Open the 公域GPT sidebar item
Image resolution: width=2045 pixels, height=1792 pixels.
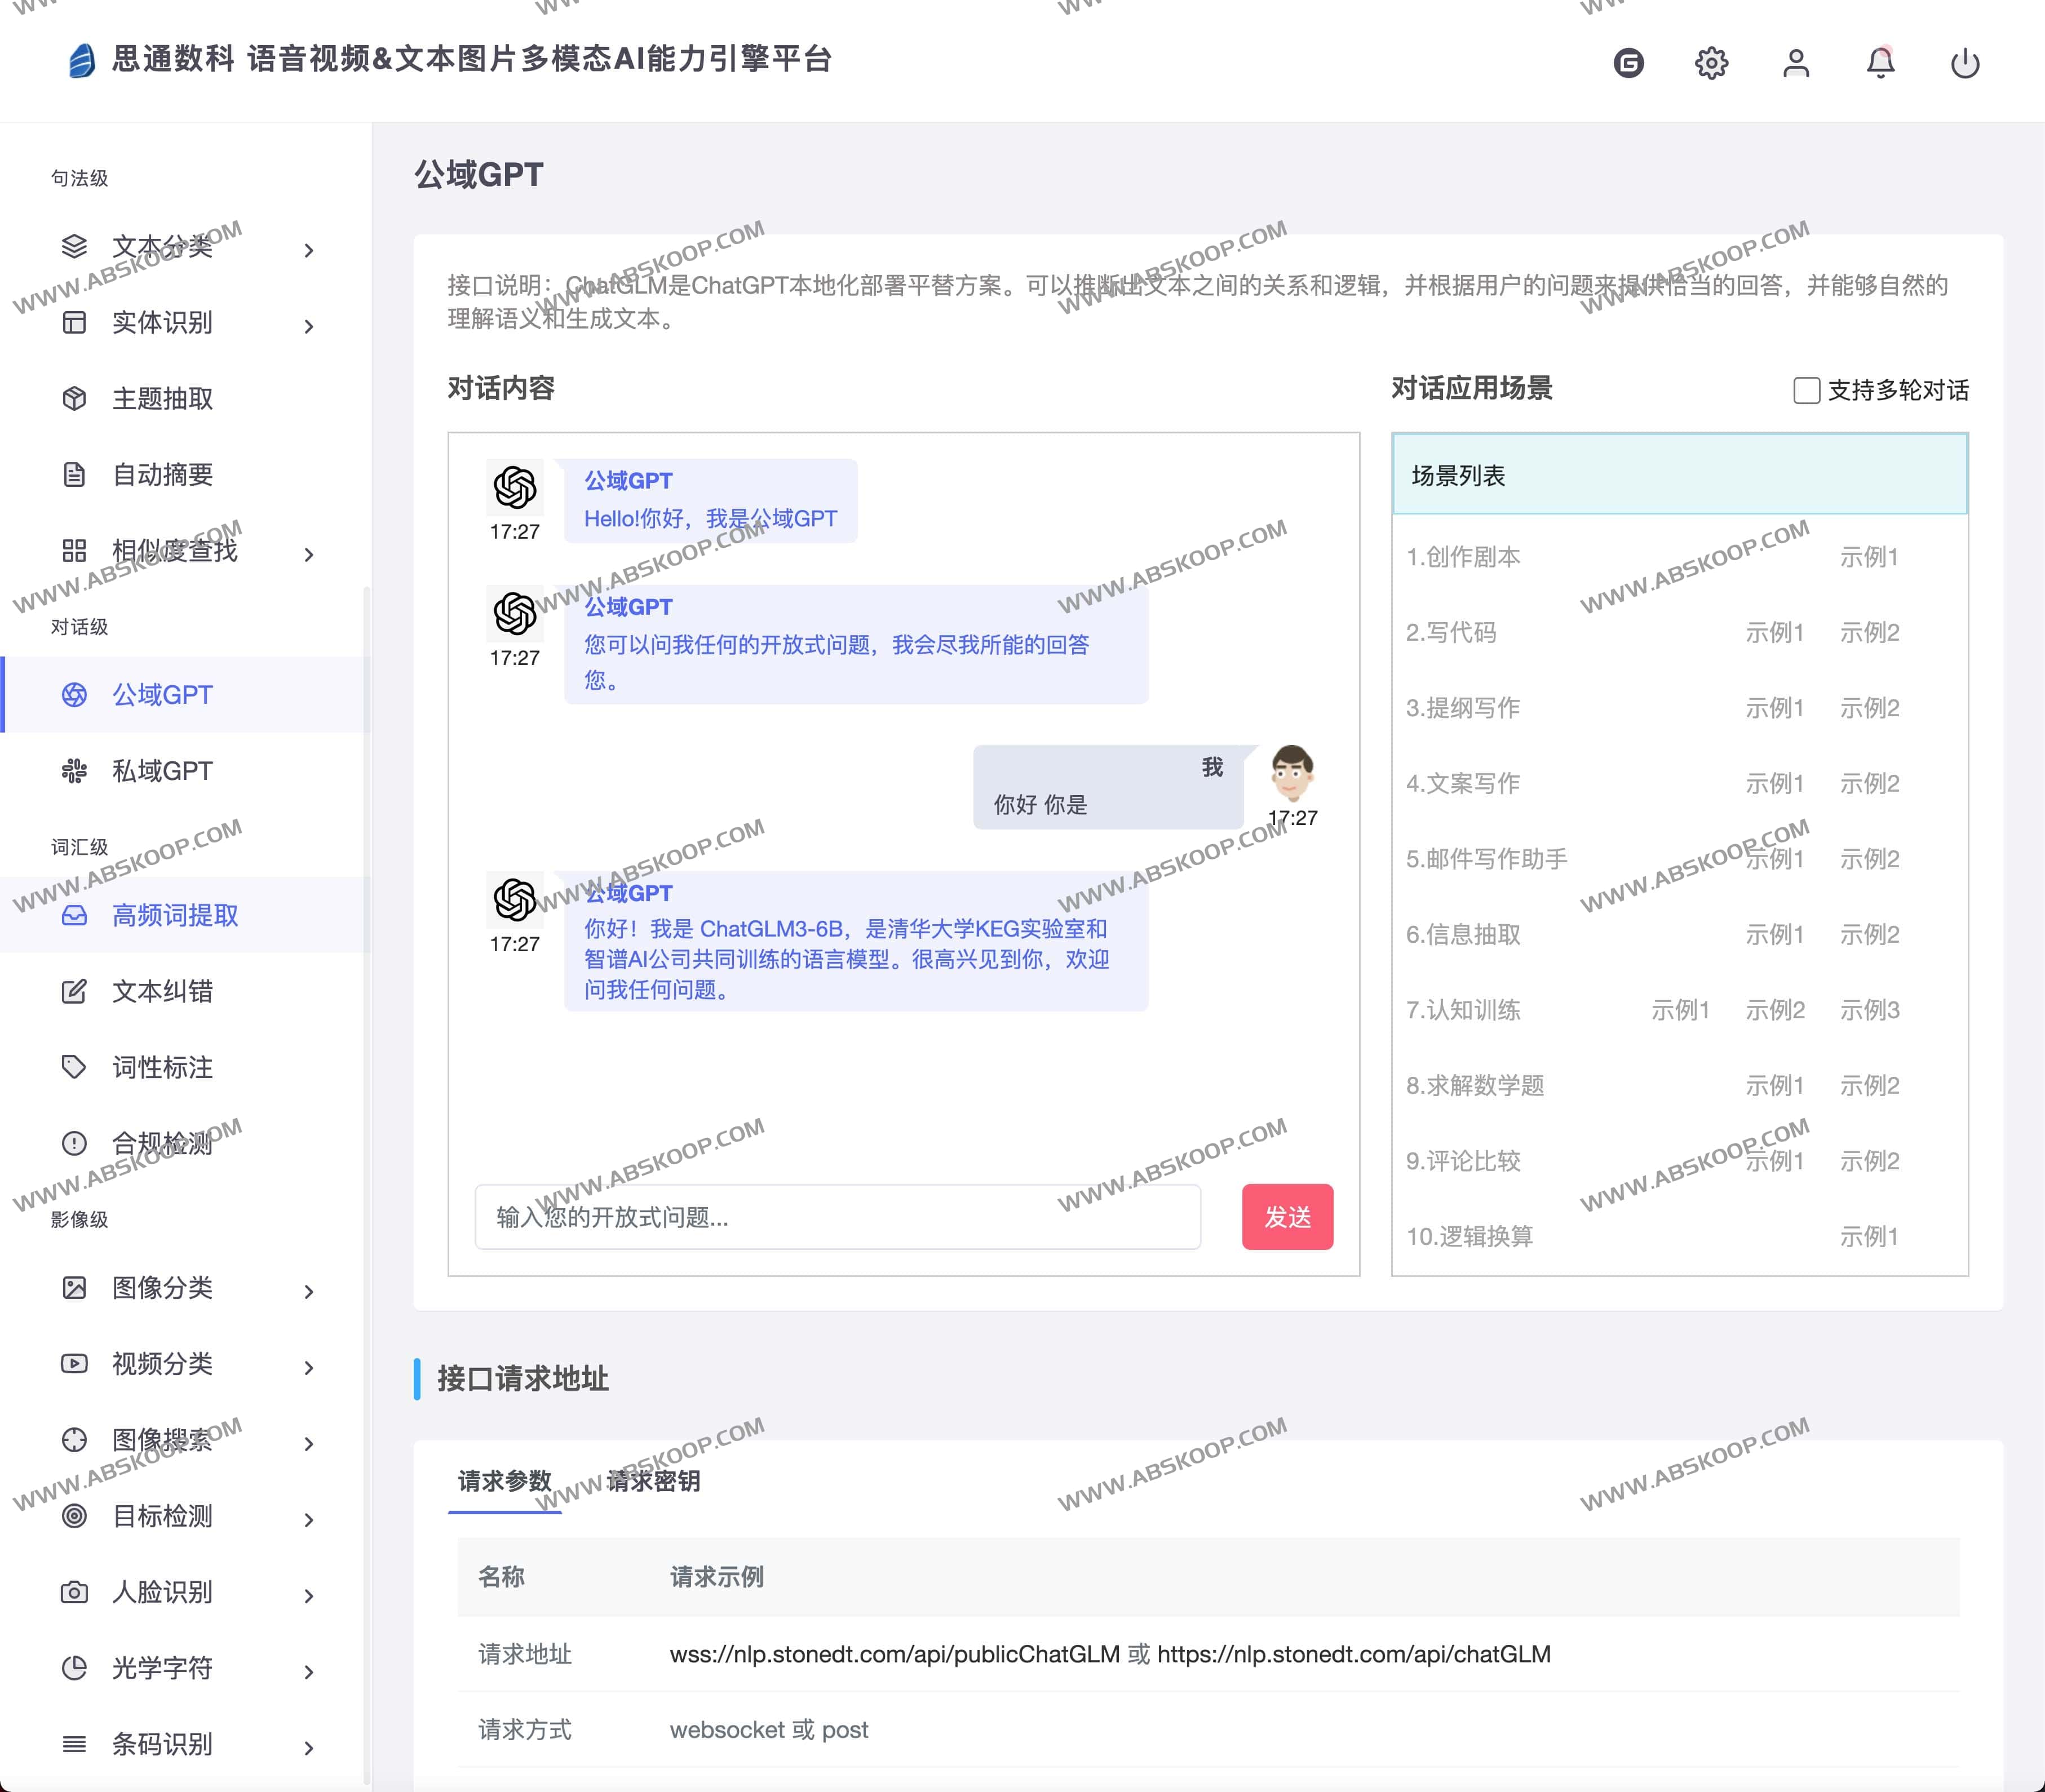pyautogui.click(x=163, y=694)
